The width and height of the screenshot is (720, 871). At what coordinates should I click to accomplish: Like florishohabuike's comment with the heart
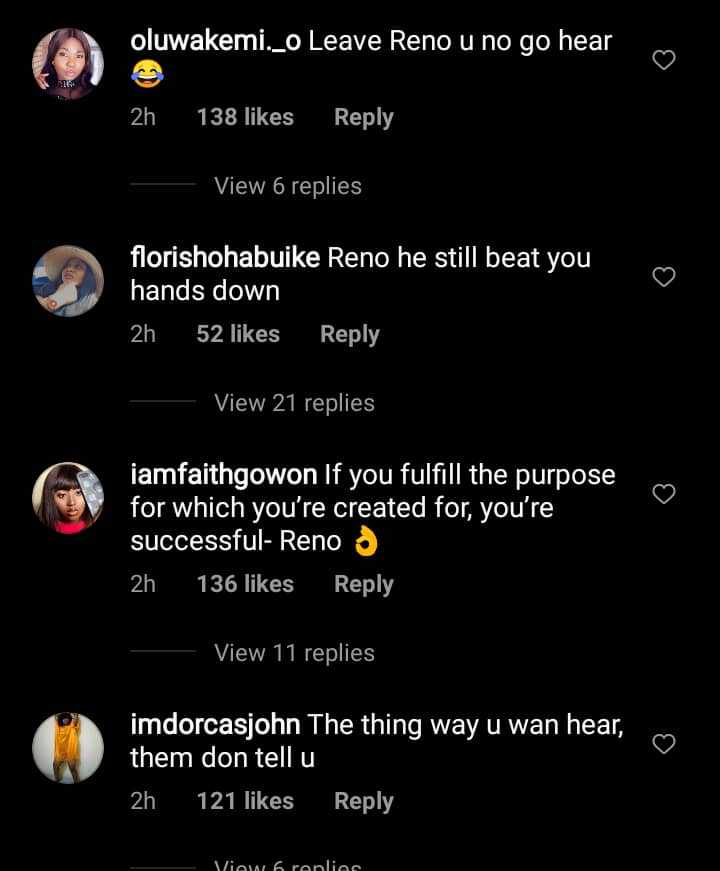[664, 277]
